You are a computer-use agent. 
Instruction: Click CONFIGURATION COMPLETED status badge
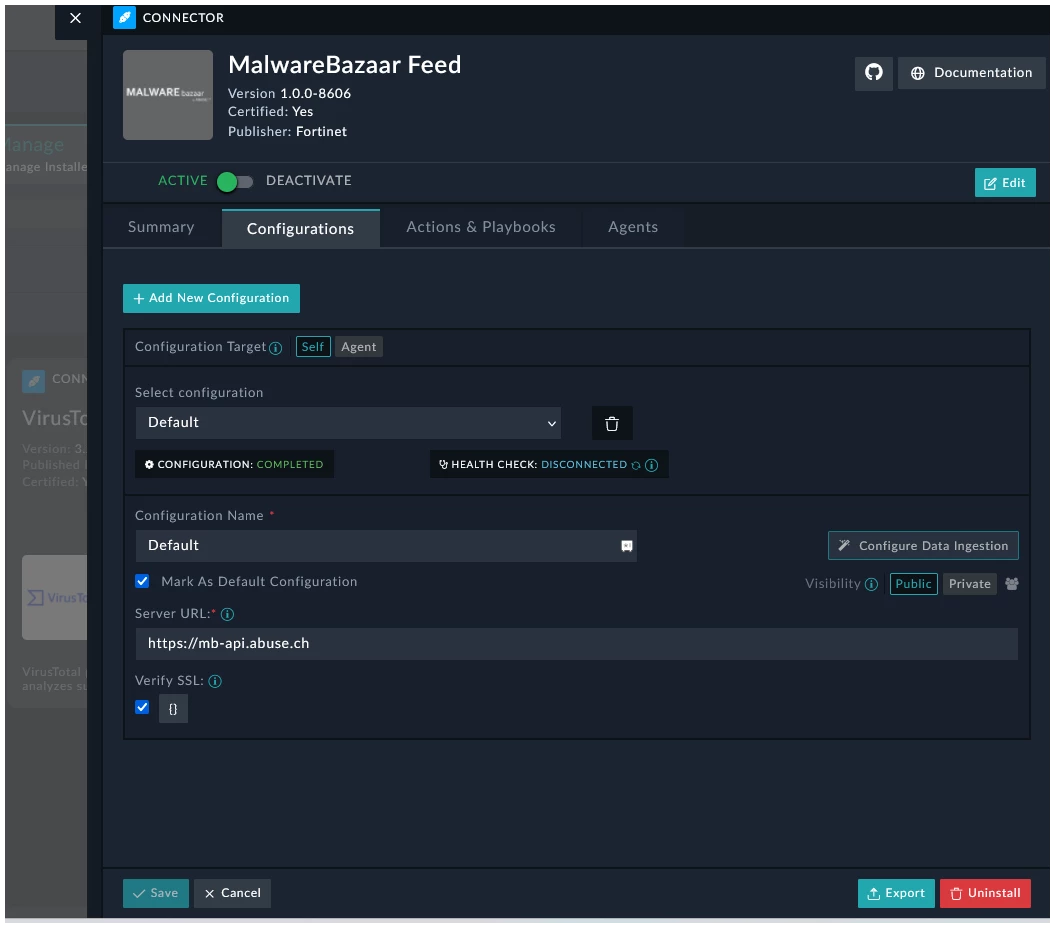(x=234, y=464)
